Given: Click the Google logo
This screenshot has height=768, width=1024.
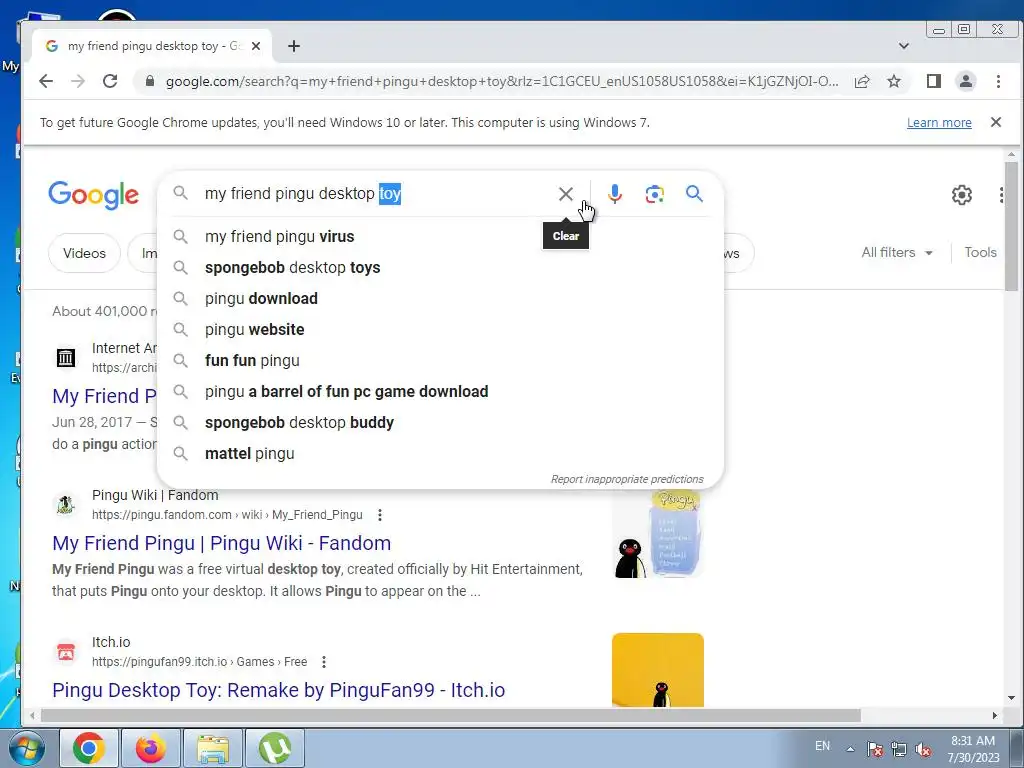Looking at the screenshot, I should [x=93, y=195].
